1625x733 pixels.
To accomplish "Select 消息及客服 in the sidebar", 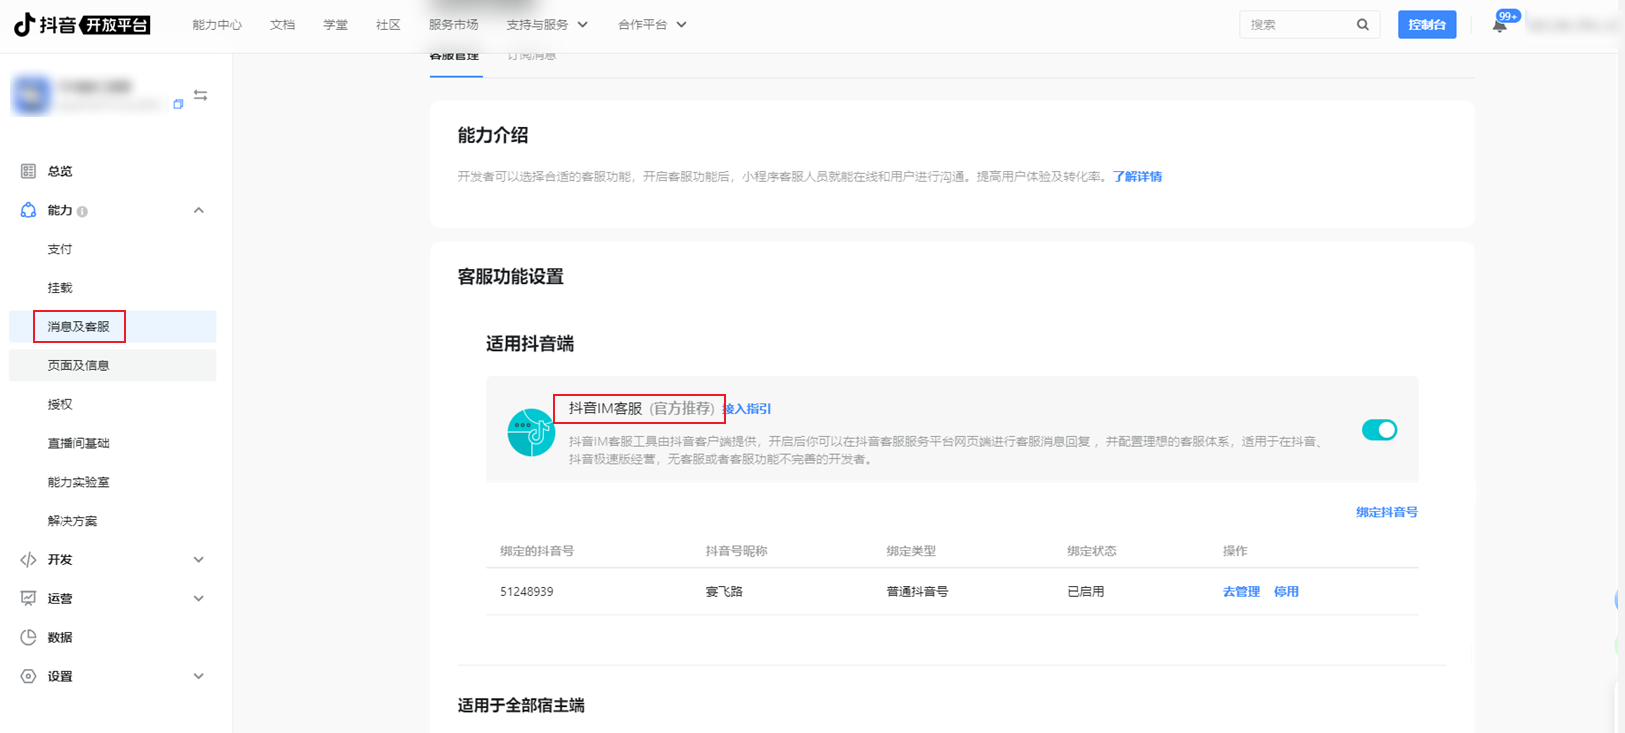I will pyautogui.click(x=113, y=327).
